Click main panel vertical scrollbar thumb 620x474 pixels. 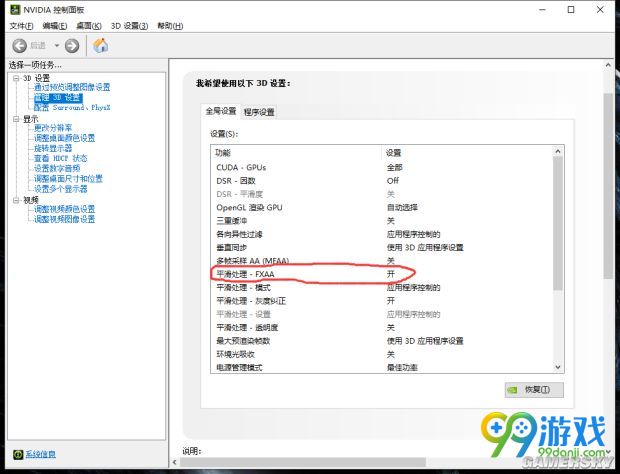tap(608, 186)
